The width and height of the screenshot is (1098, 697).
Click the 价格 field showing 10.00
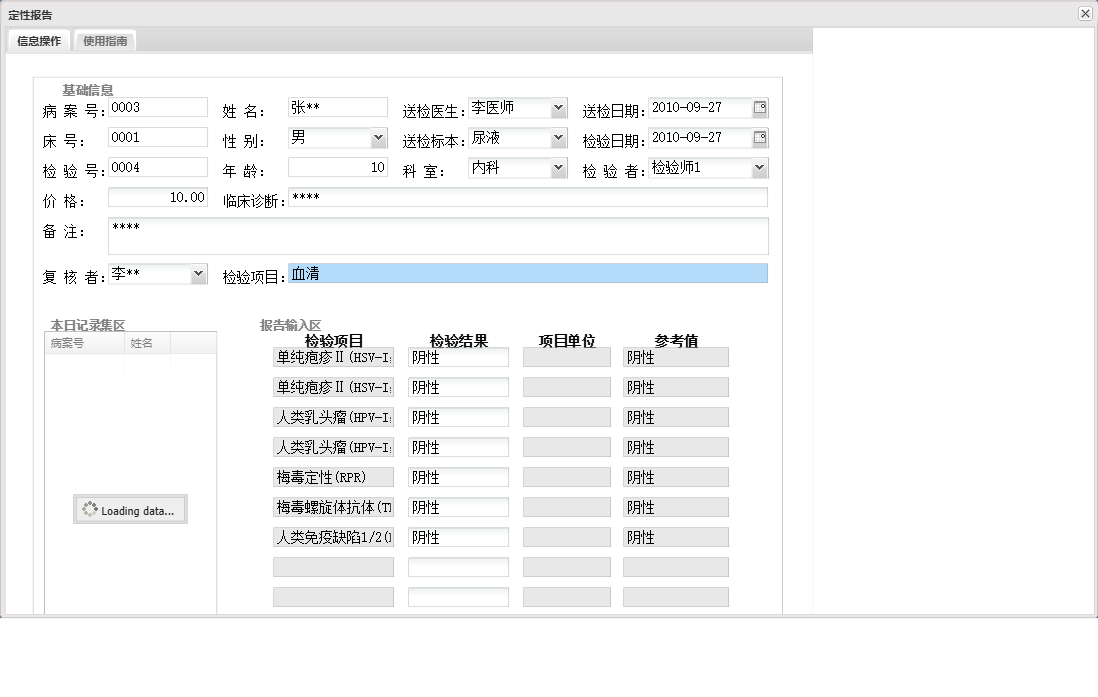click(x=157, y=197)
